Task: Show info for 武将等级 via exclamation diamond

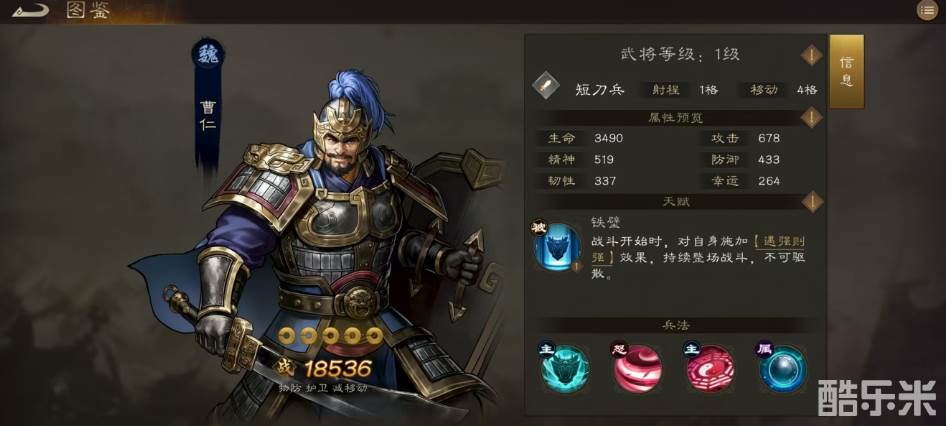Action: click(x=811, y=55)
